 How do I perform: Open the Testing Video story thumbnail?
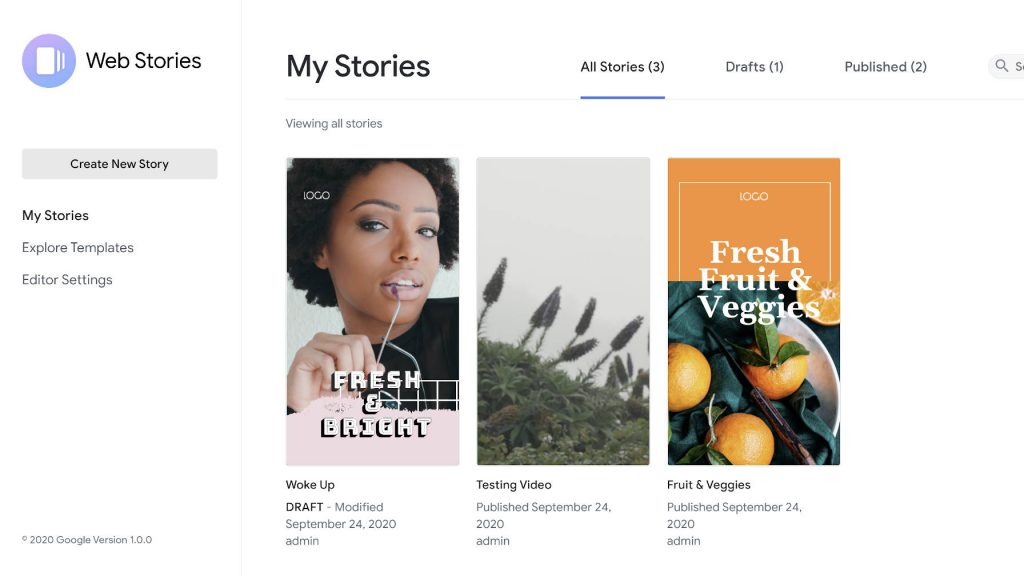pyautogui.click(x=563, y=311)
